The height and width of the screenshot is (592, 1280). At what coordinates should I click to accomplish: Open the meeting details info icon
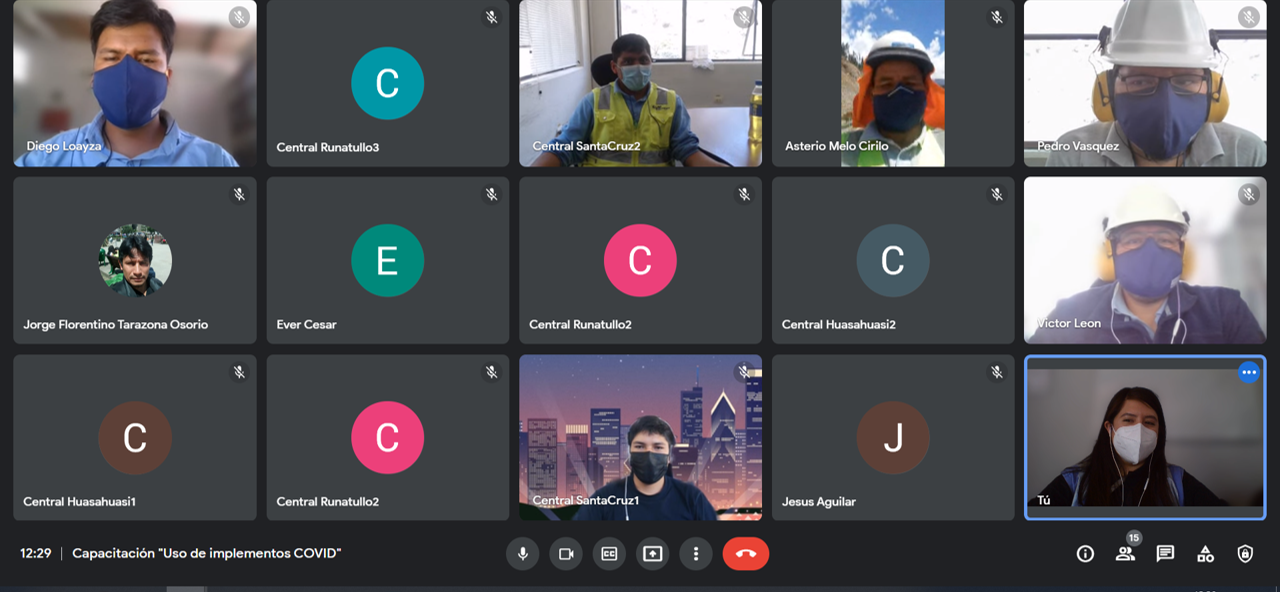coord(1085,554)
